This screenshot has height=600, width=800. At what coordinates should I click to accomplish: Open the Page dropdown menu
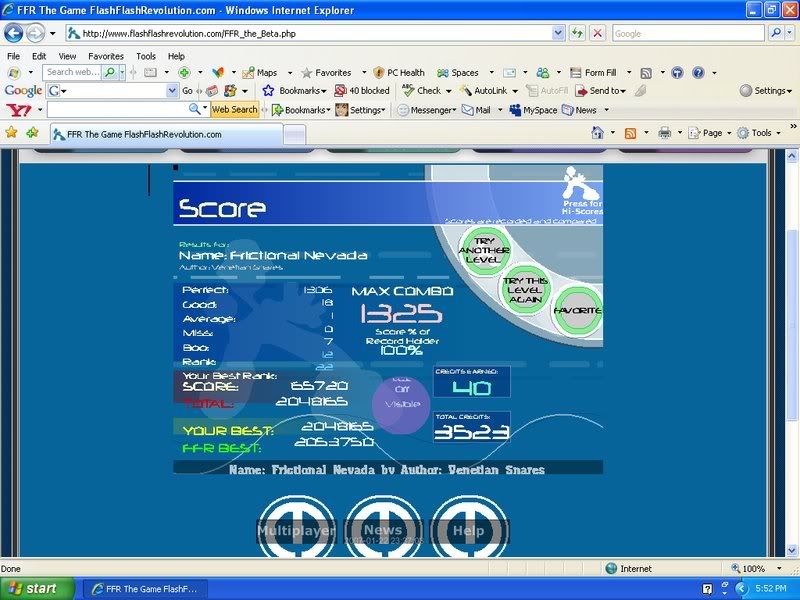(712, 132)
